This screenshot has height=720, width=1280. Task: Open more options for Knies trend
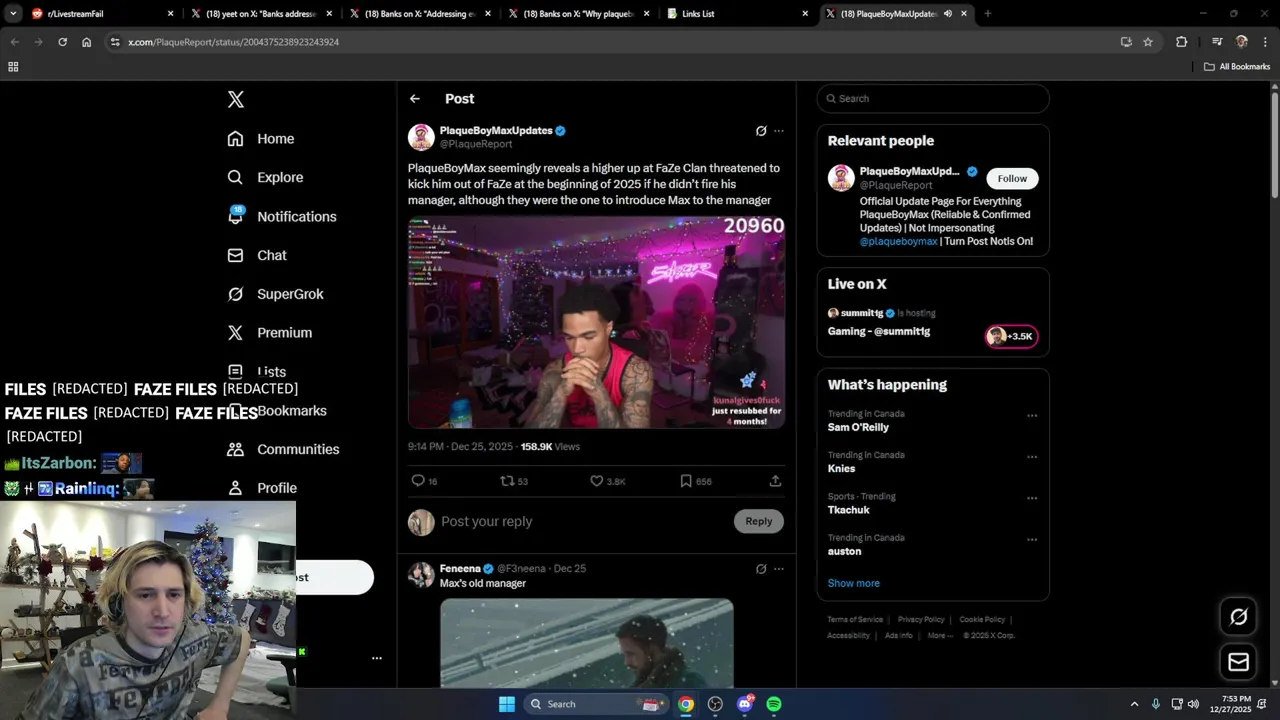coord(1032,457)
